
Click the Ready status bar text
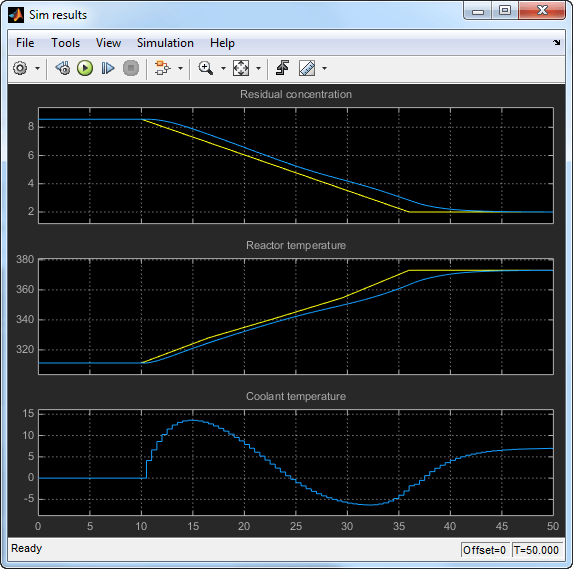click(x=27, y=548)
